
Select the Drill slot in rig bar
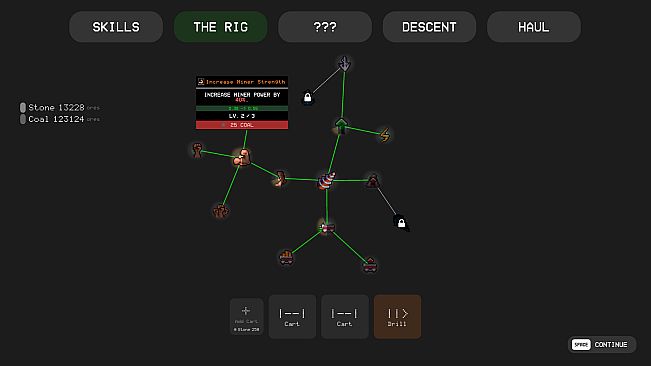pos(397,317)
